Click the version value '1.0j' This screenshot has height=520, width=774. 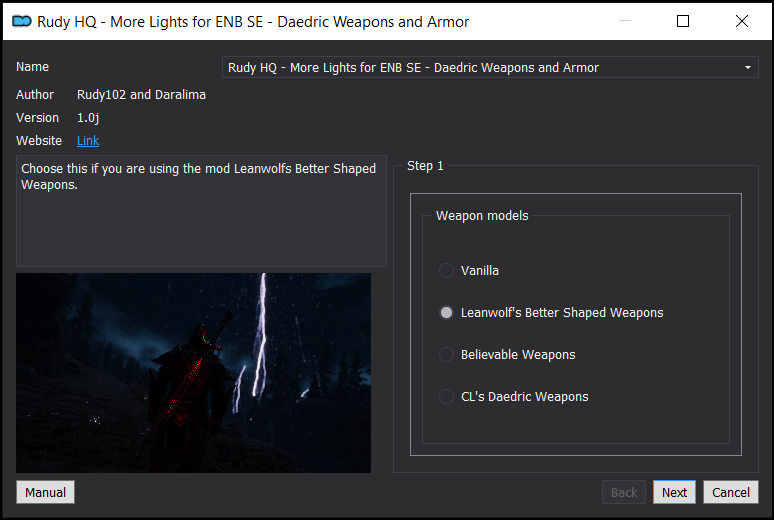pos(88,118)
